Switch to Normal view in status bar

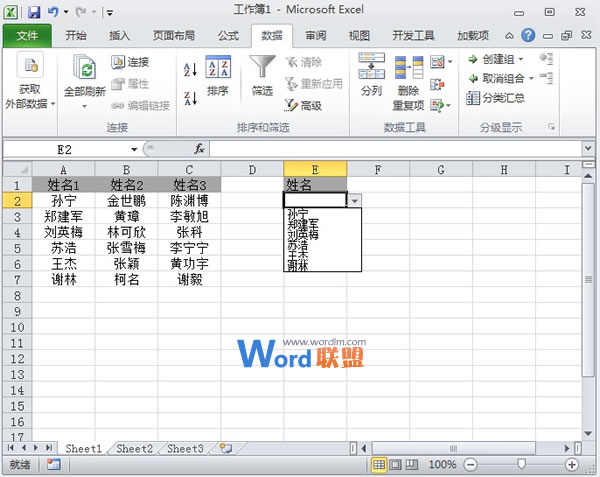click(380, 465)
